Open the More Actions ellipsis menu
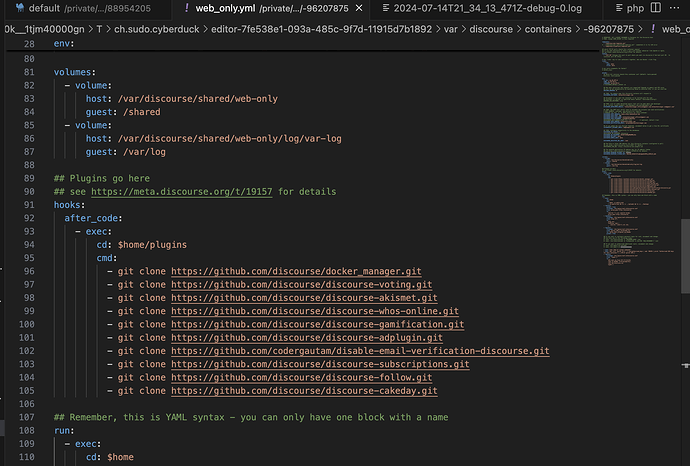Screen dimensions: 690x466 point(674,8)
